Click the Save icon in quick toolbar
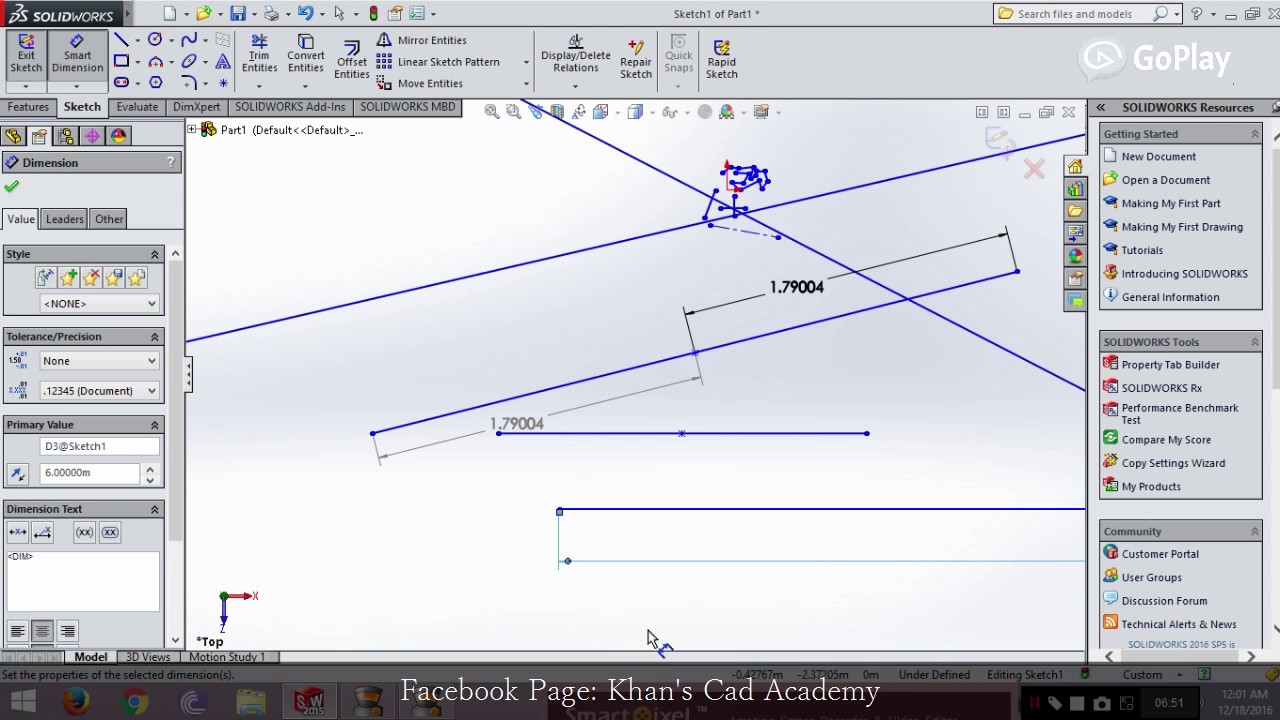This screenshot has width=1280, height=720. (237, 13)
